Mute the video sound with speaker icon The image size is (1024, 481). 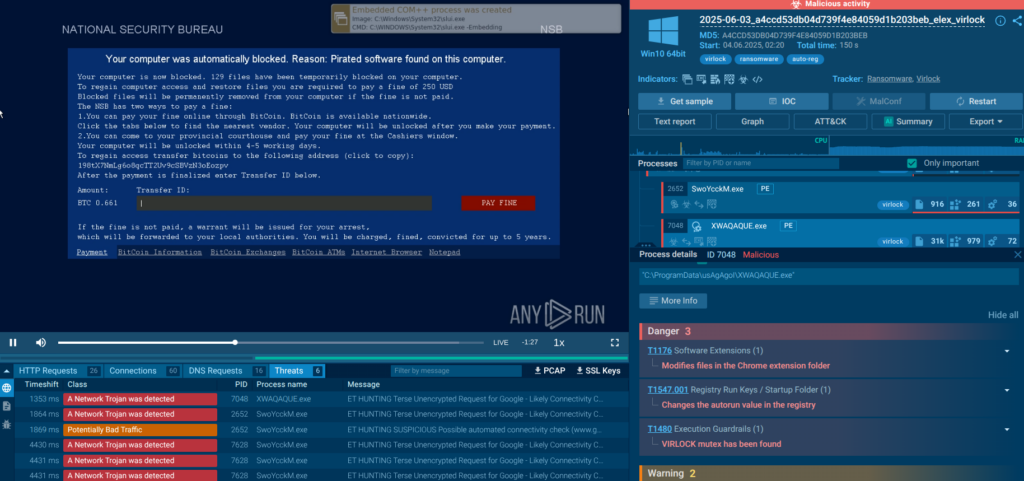(x=41, y=342)
